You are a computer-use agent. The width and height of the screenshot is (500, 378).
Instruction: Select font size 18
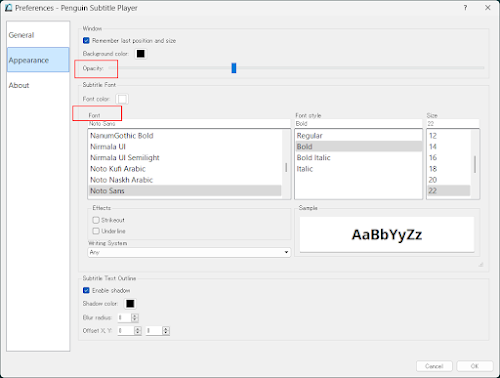[x=449, y=169]
